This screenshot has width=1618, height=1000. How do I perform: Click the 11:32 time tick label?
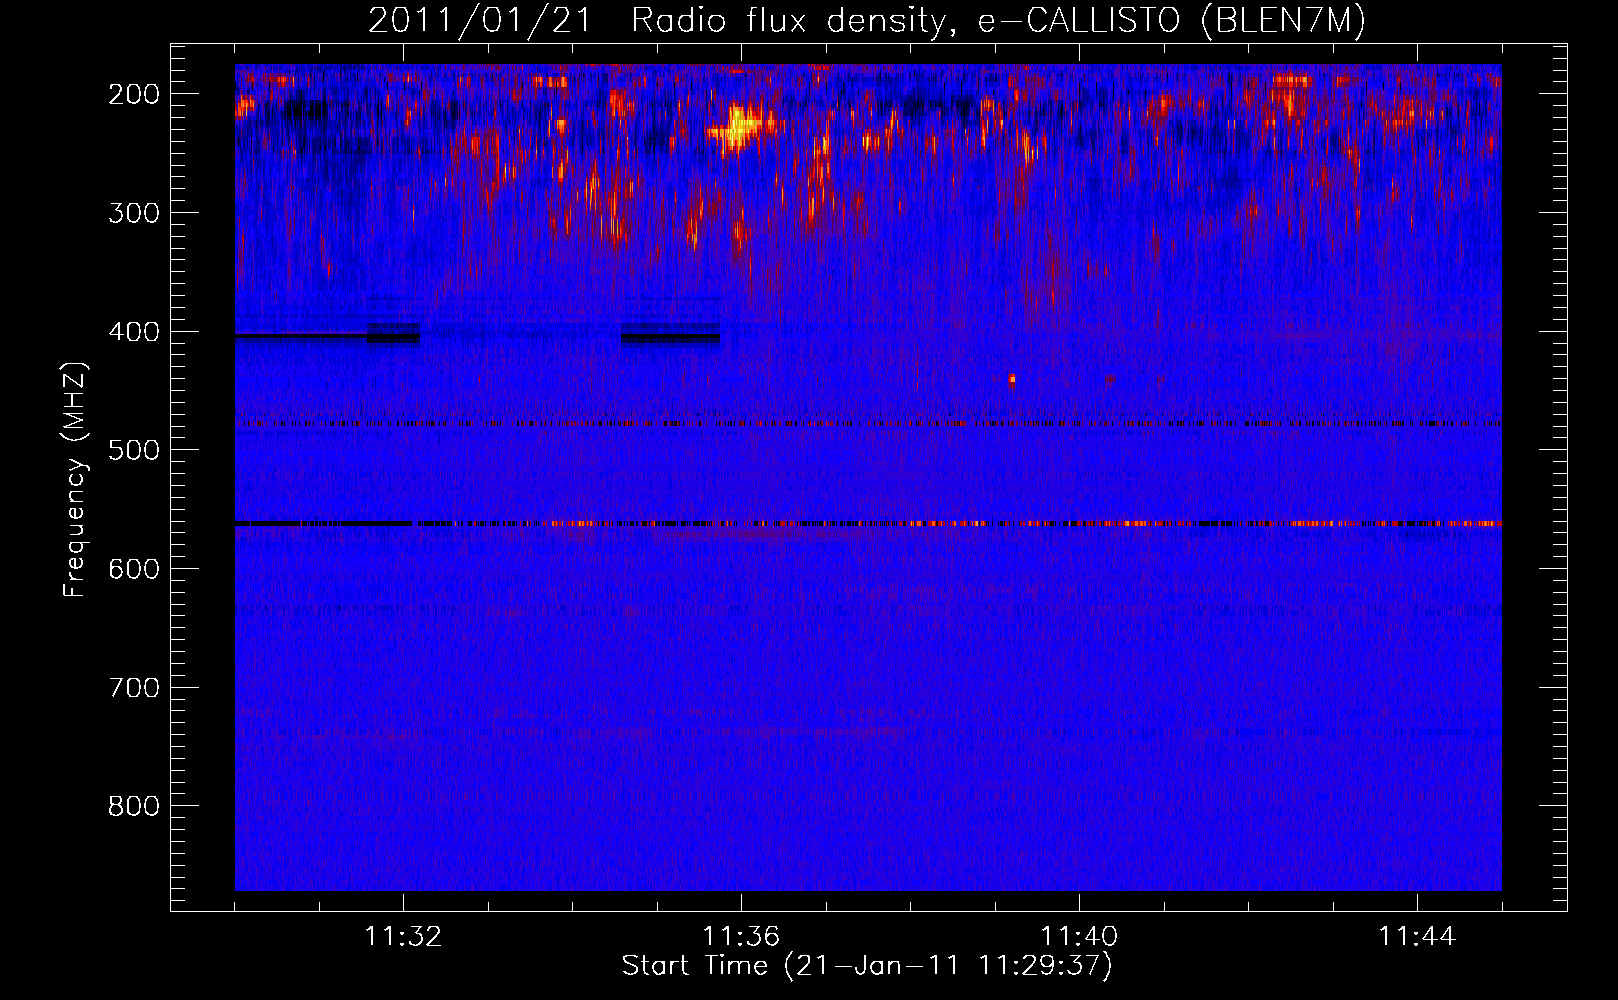(x=403, y=937)
